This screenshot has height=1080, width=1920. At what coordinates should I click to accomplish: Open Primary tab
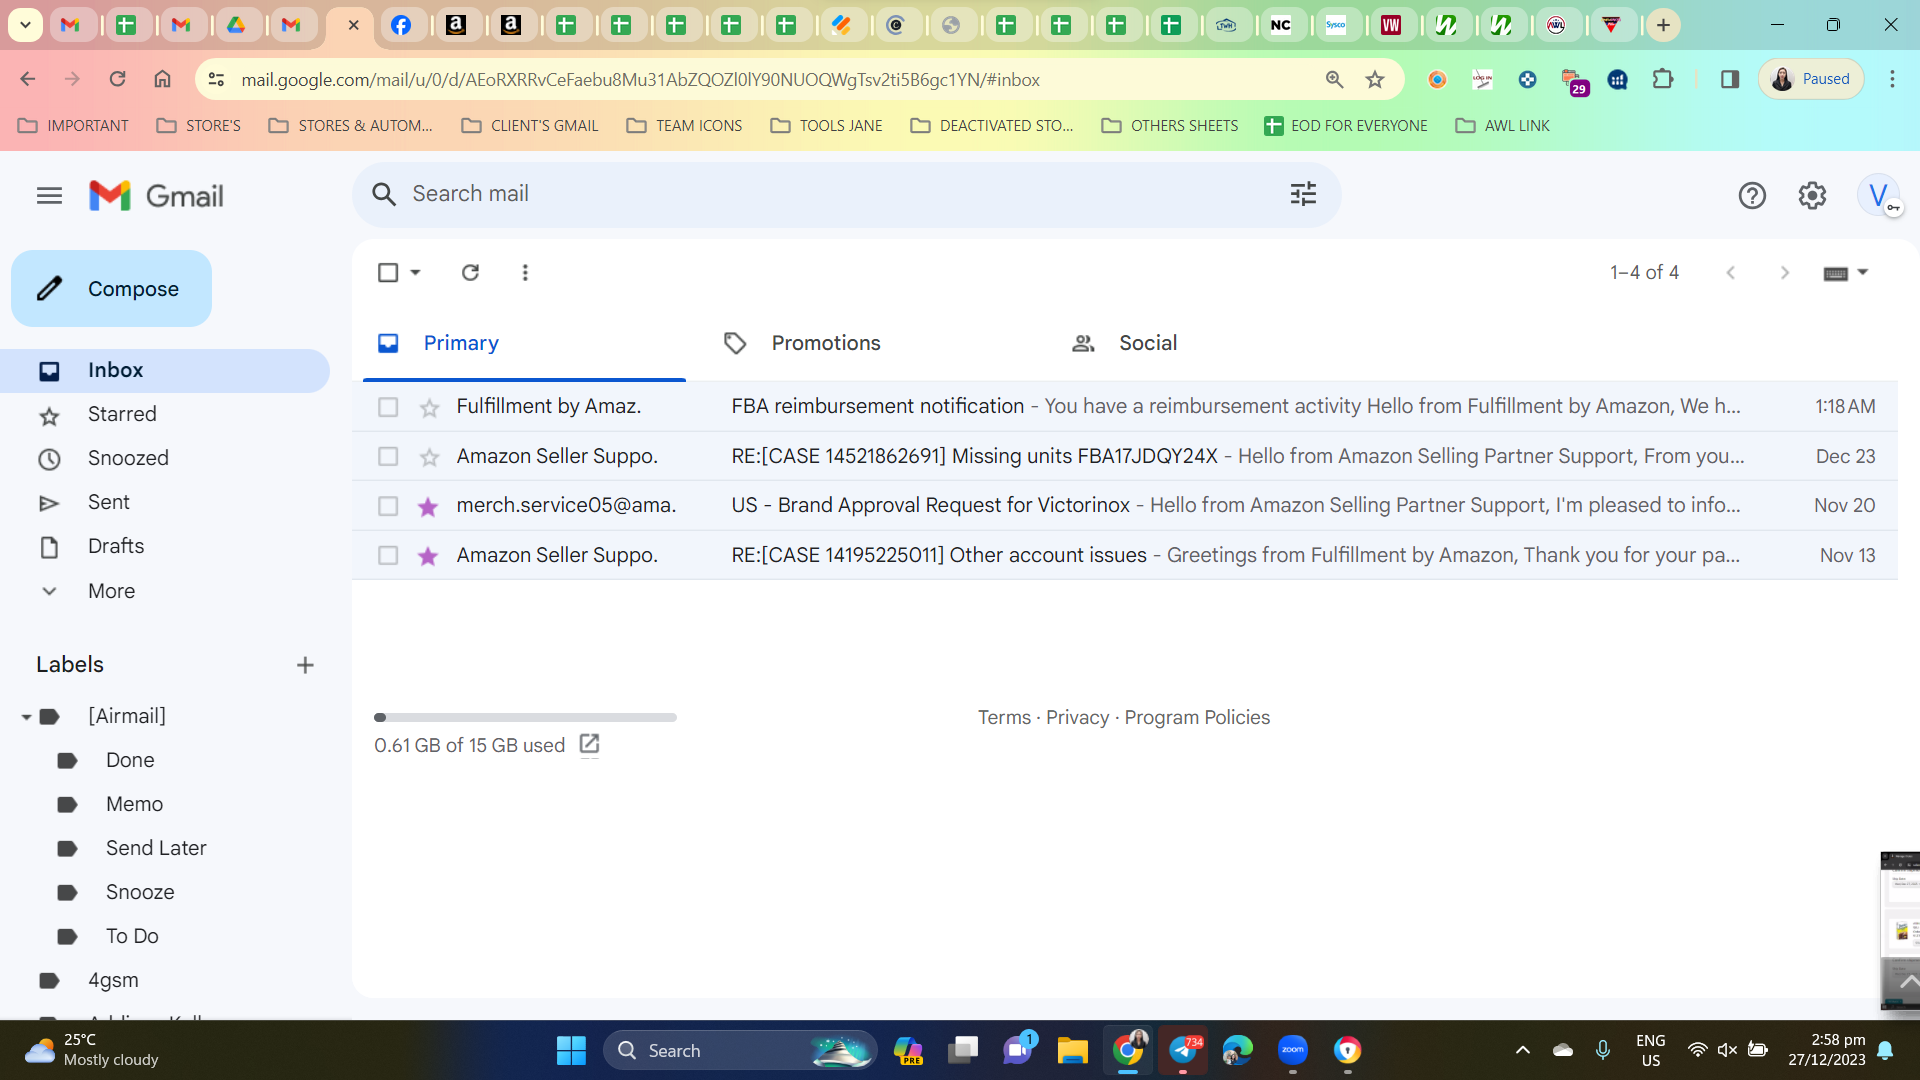tap(523, 343)
